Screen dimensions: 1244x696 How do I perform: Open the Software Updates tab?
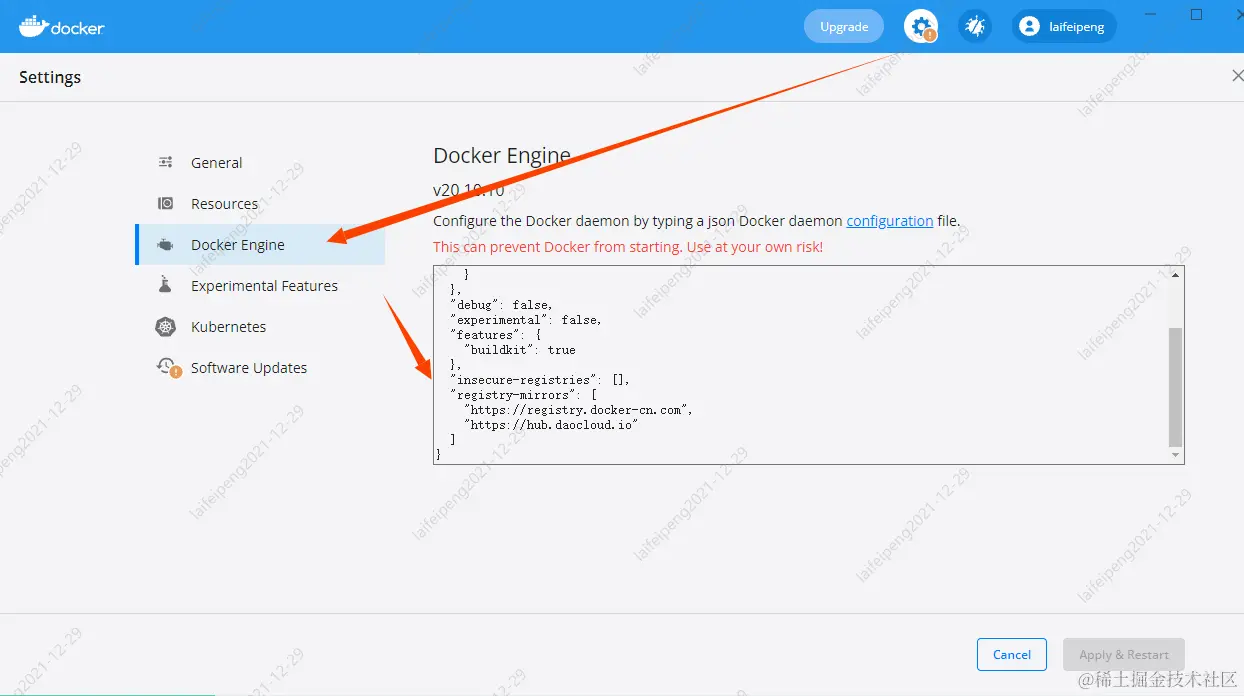260,368
